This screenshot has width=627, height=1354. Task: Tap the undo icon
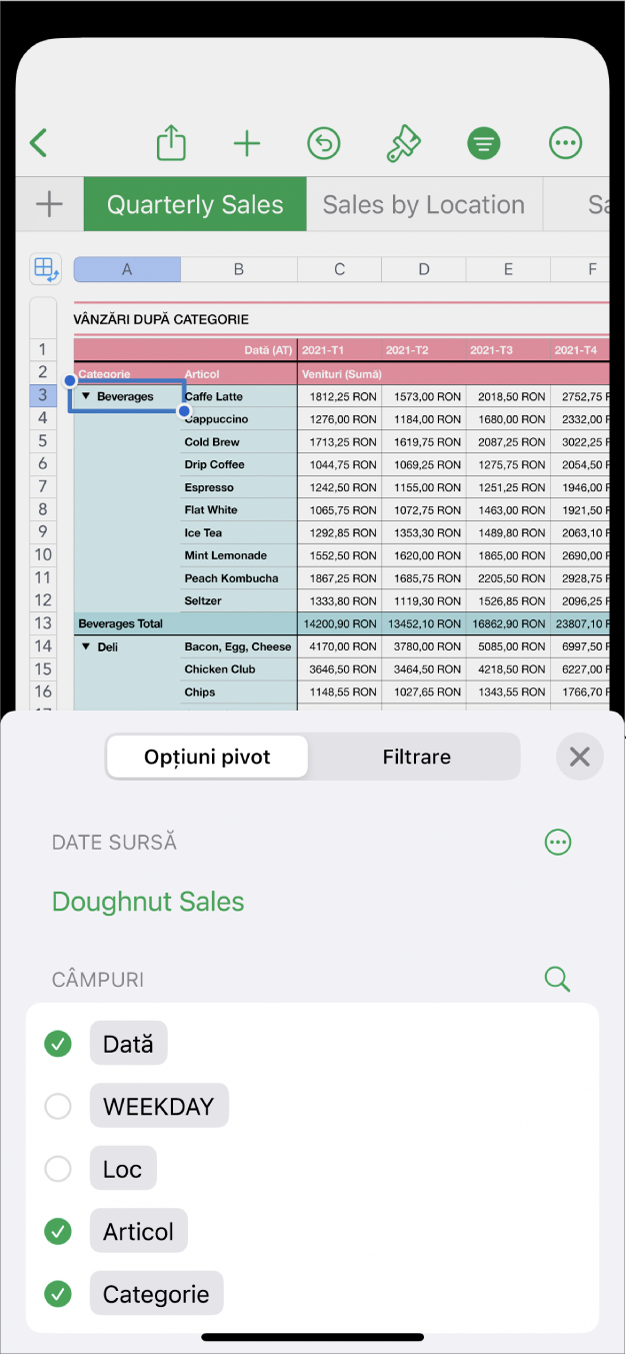pyautogui.click(x=323, y=144)
